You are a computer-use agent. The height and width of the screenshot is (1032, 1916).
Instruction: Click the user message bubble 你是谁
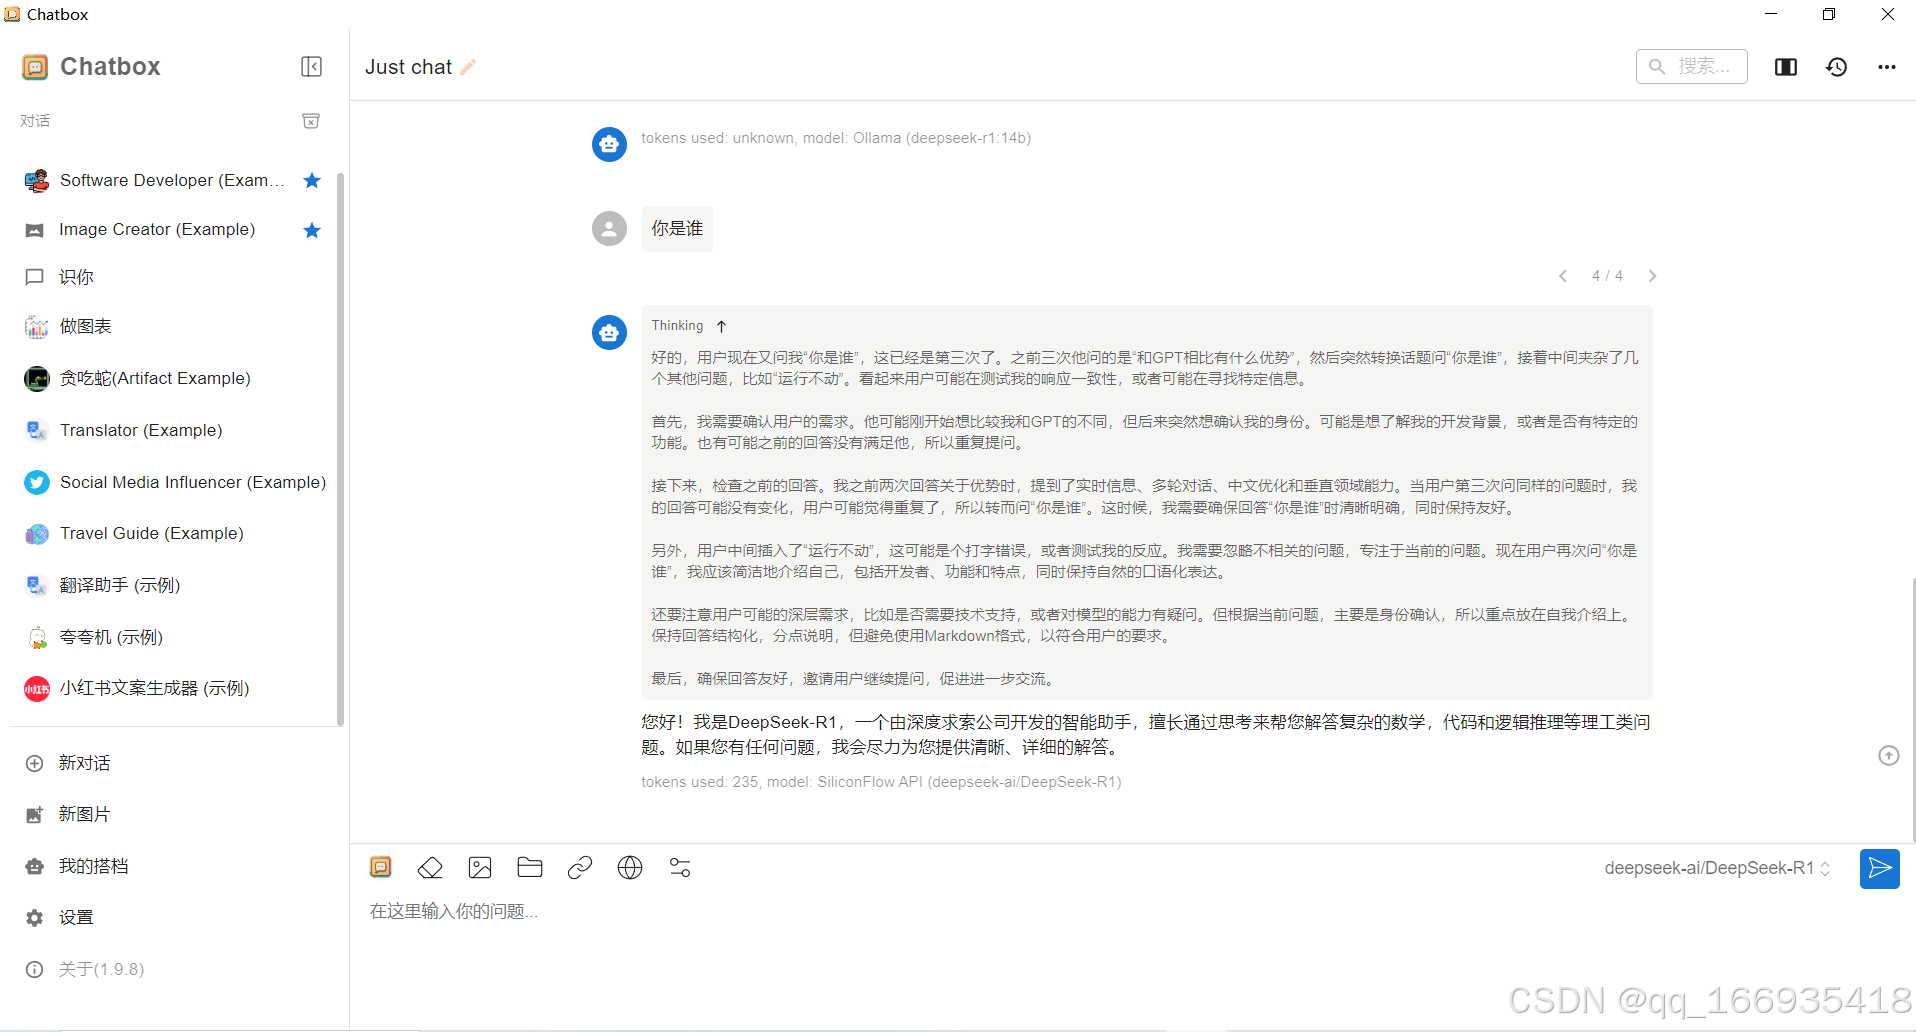(677, 228)
